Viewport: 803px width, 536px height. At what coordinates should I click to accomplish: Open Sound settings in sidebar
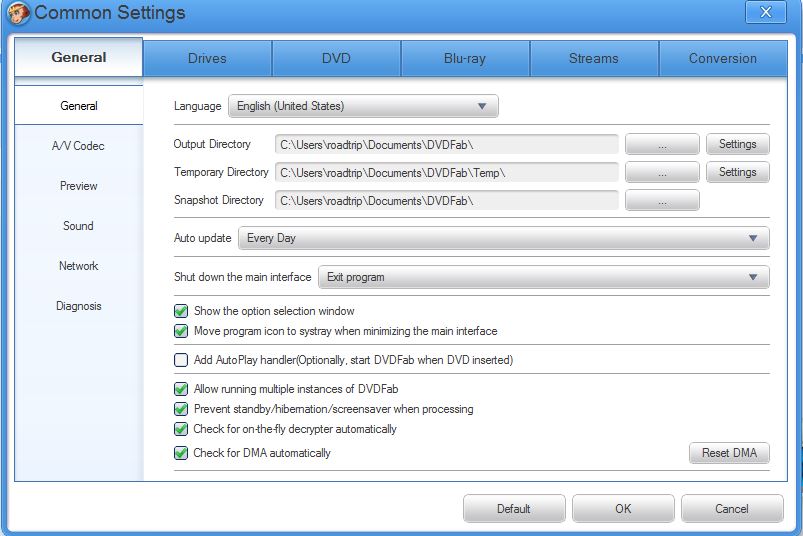(x=78, y=226)
